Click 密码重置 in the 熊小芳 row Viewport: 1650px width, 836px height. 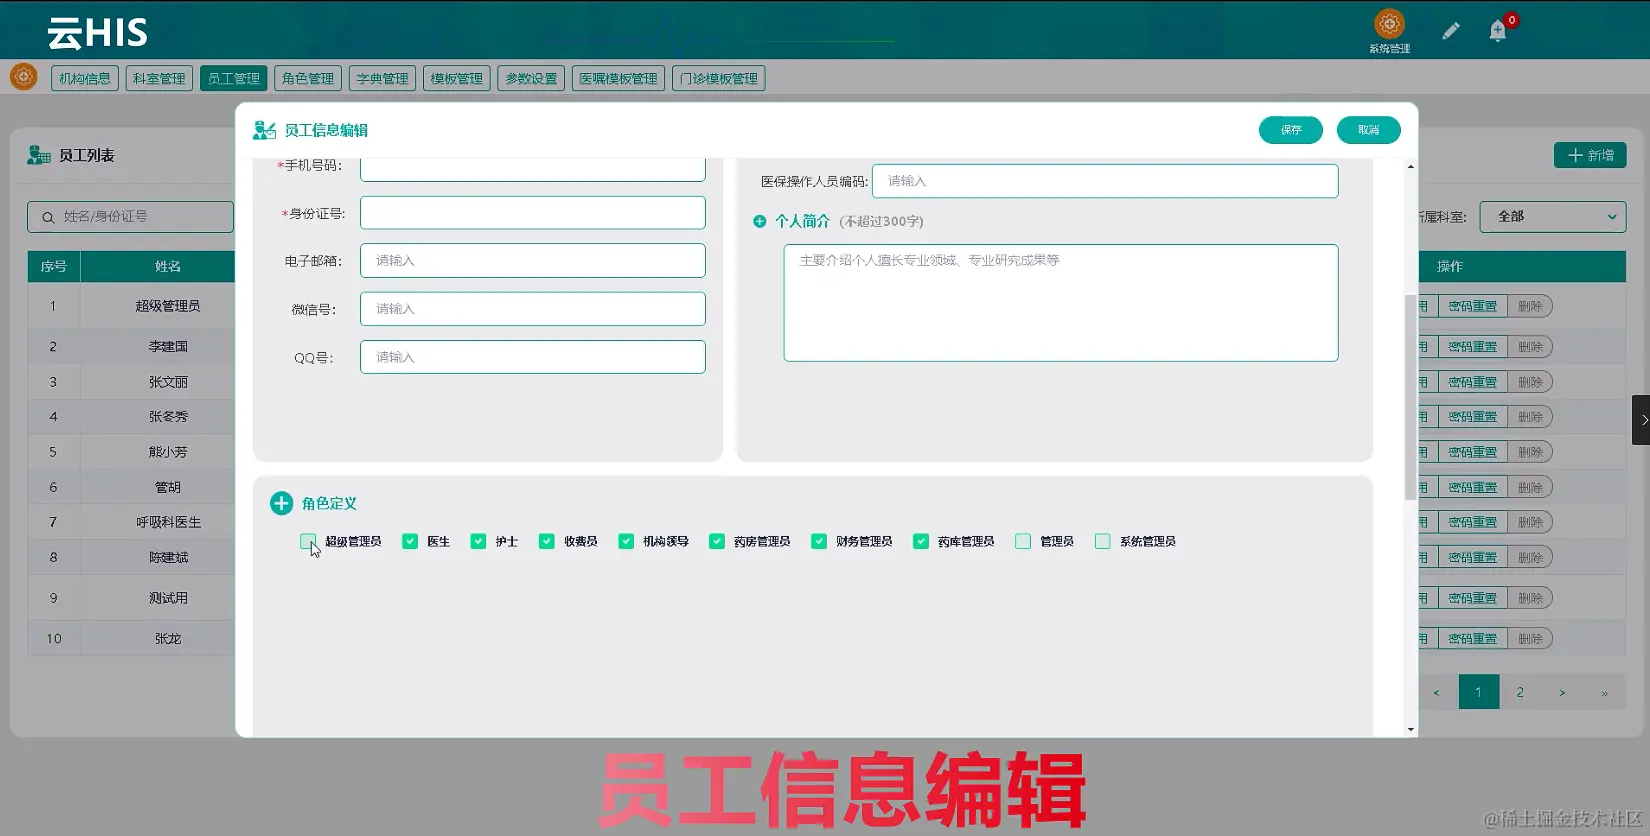click(x=1473, y=452)
